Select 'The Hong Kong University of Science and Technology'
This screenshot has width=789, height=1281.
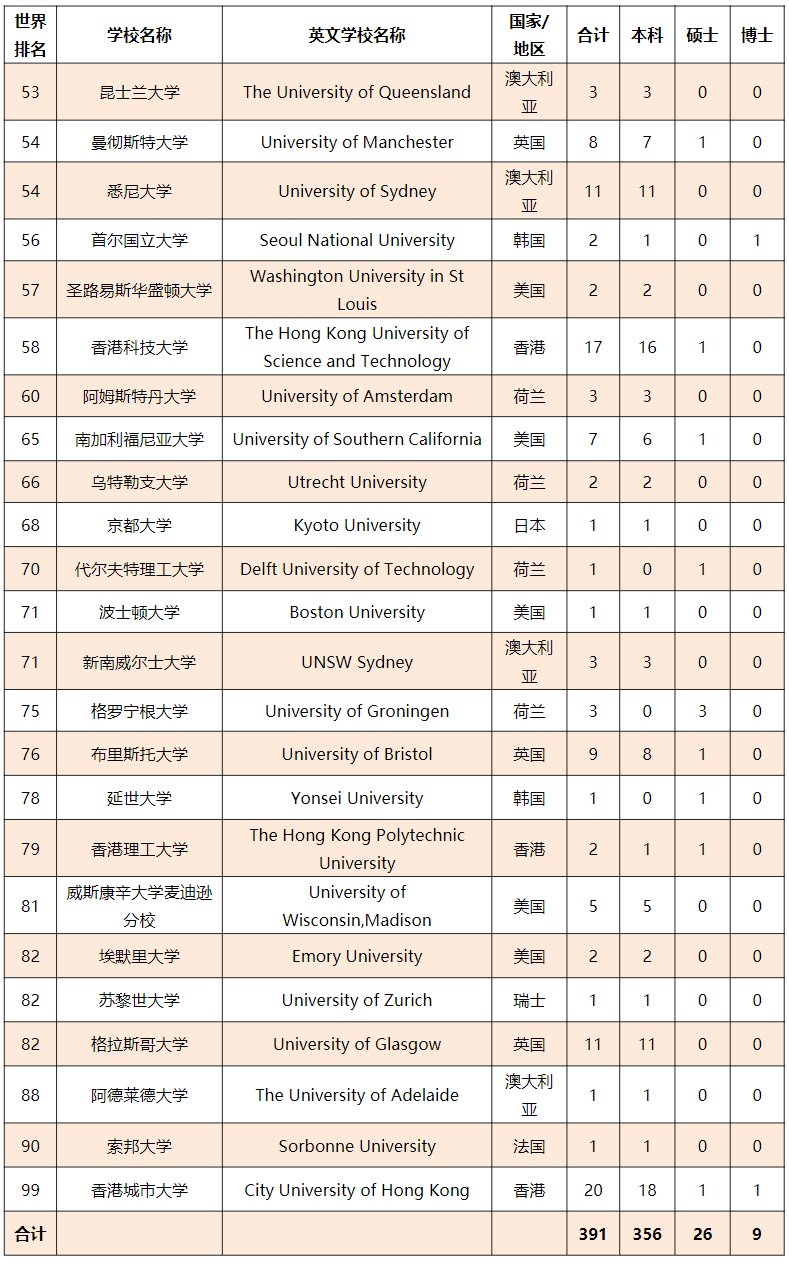tap(357, 347)
